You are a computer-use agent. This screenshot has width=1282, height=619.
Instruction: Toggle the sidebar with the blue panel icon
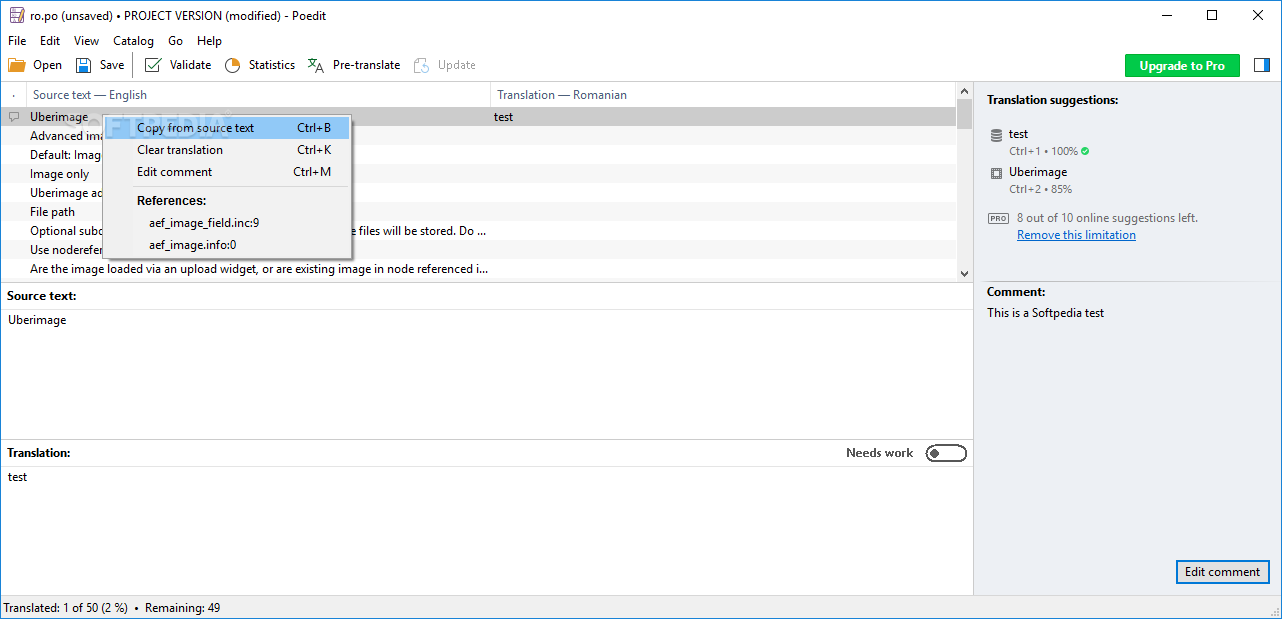[1262, 65]
